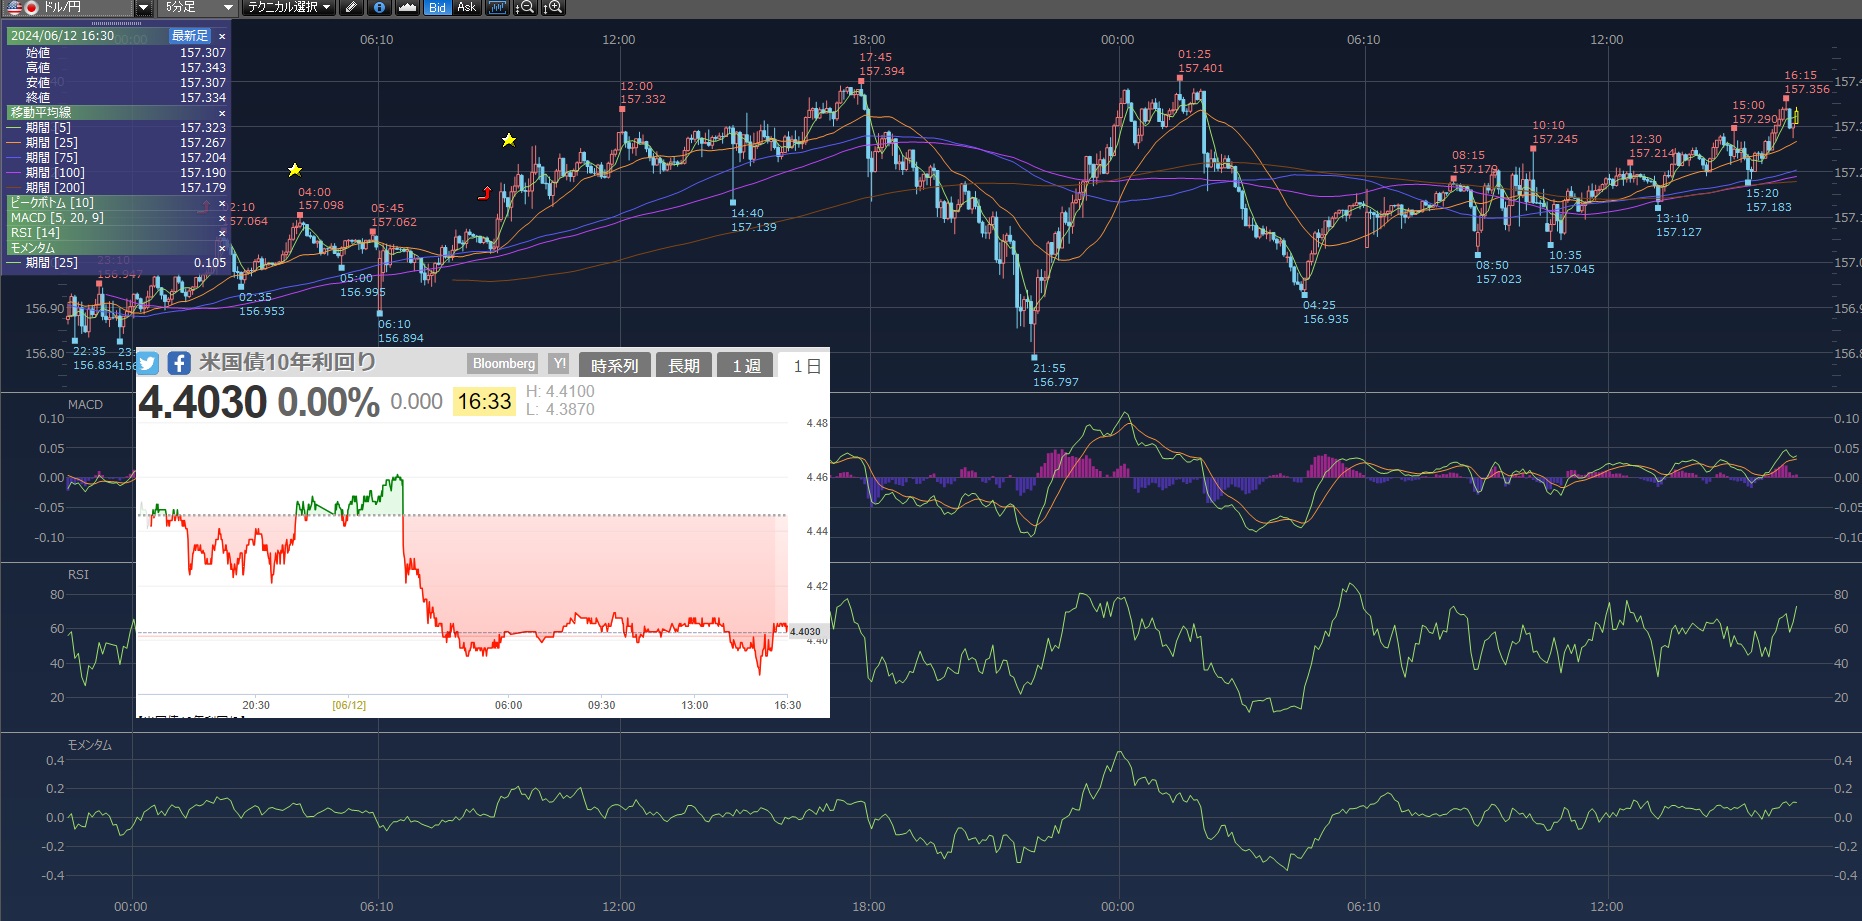Click the blue information icon
Screen dimensions: 1862x921
(x=379, y=7)
